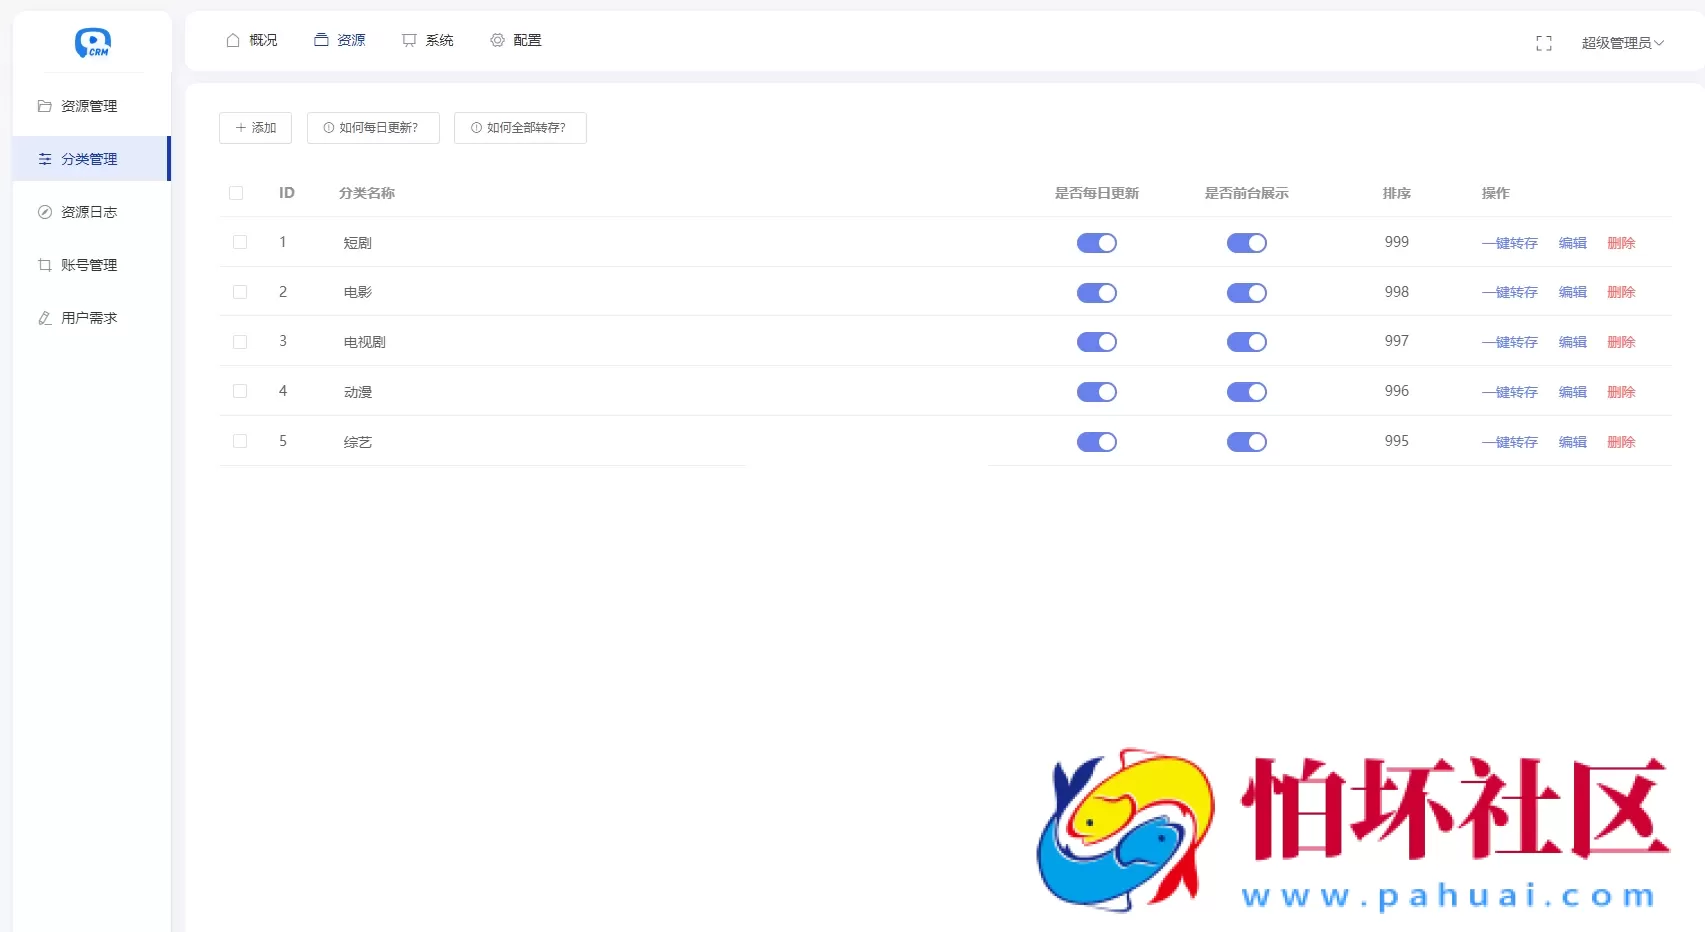The width and height of the screenshot is (1705, 932).
Task: Click 一键转存 for 电视剧 row
Action: click(1509, 342)
